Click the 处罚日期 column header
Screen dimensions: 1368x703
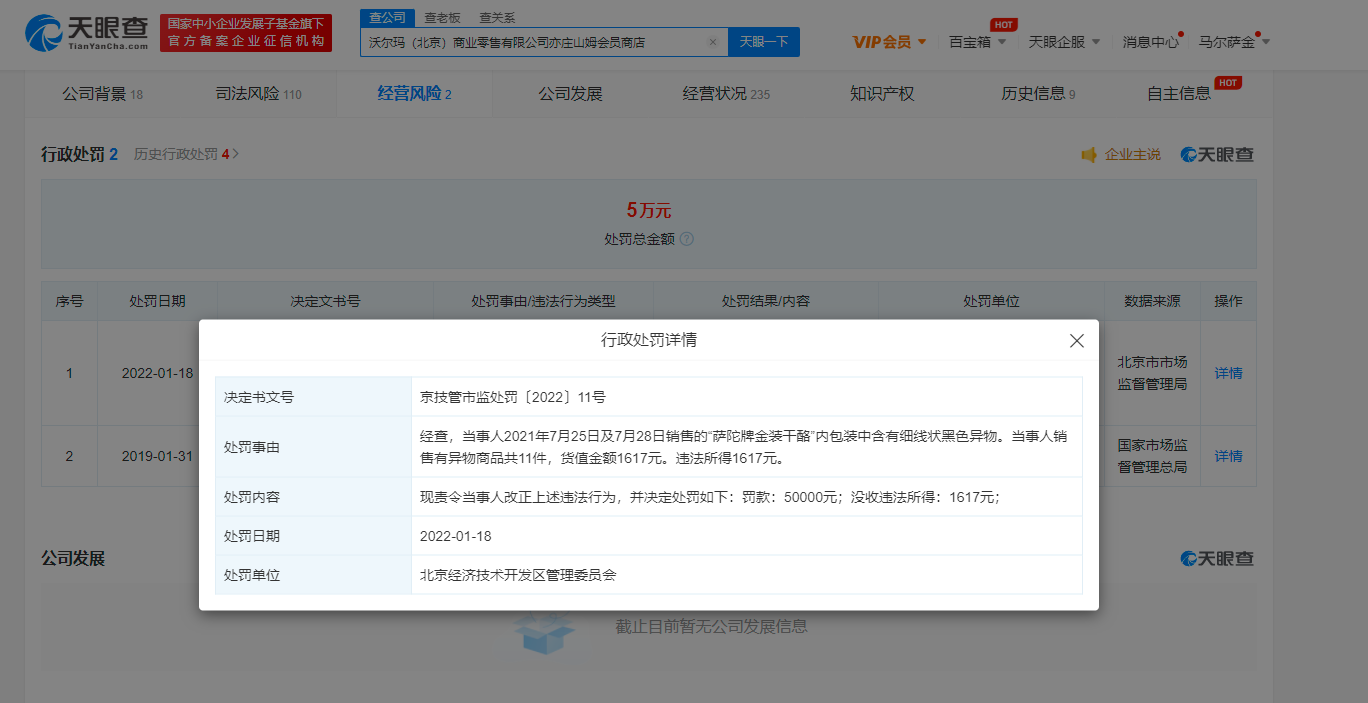157,301
